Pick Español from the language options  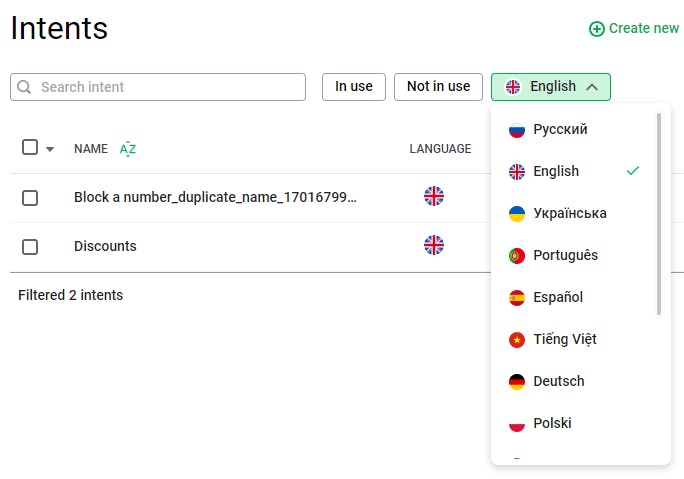(558, 298)
